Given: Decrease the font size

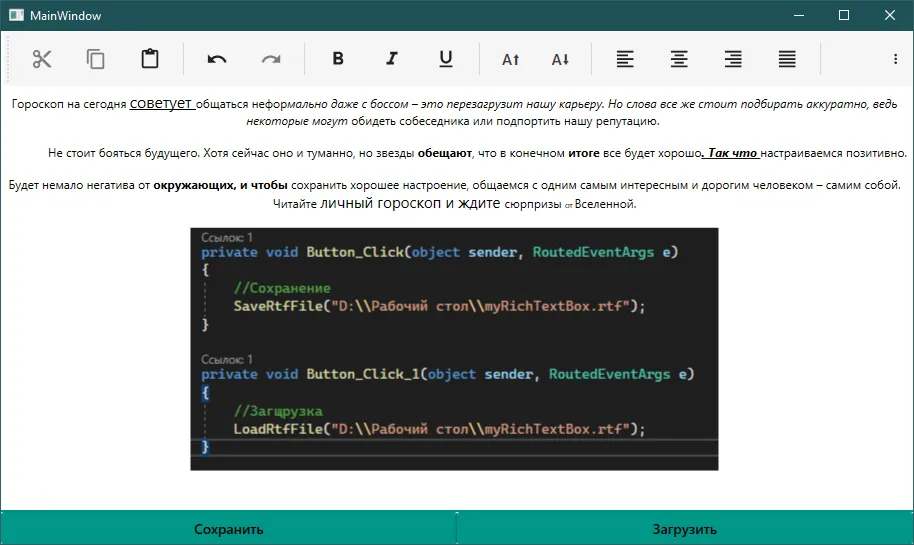Looking at the screenshot, I should click(x=560, y=59).
